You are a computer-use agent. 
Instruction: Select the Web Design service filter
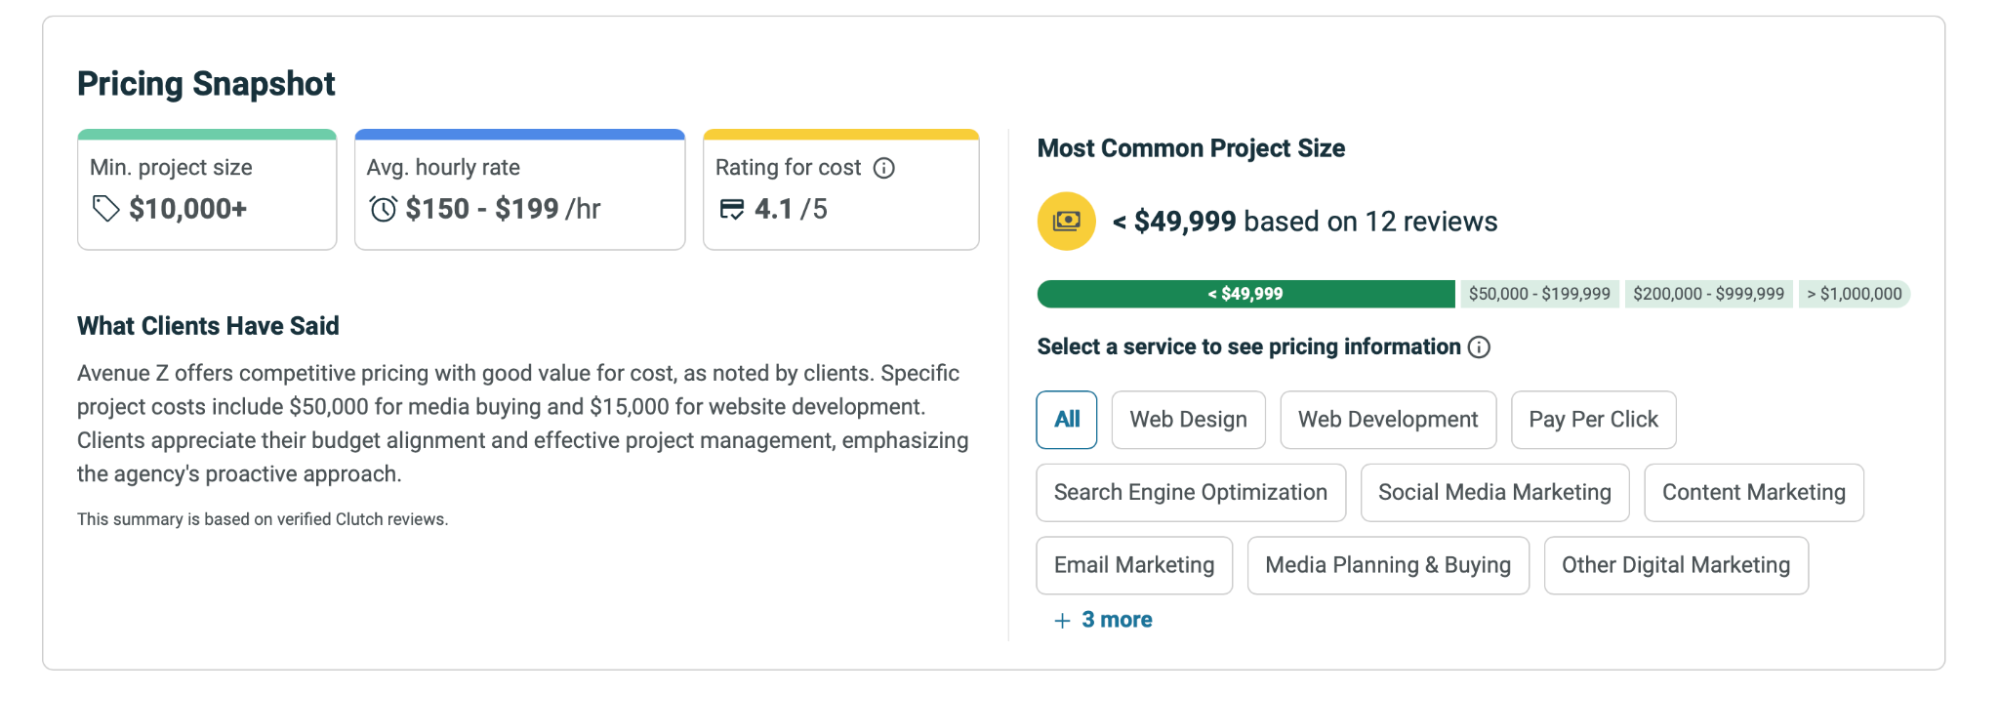point(1188,420)
